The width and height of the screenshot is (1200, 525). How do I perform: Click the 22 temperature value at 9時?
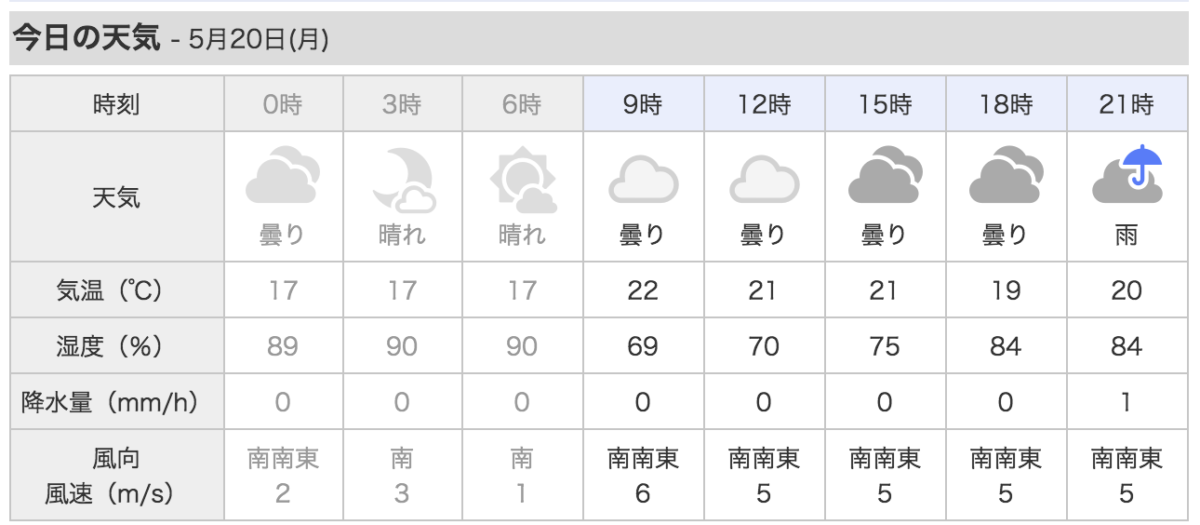643,290
